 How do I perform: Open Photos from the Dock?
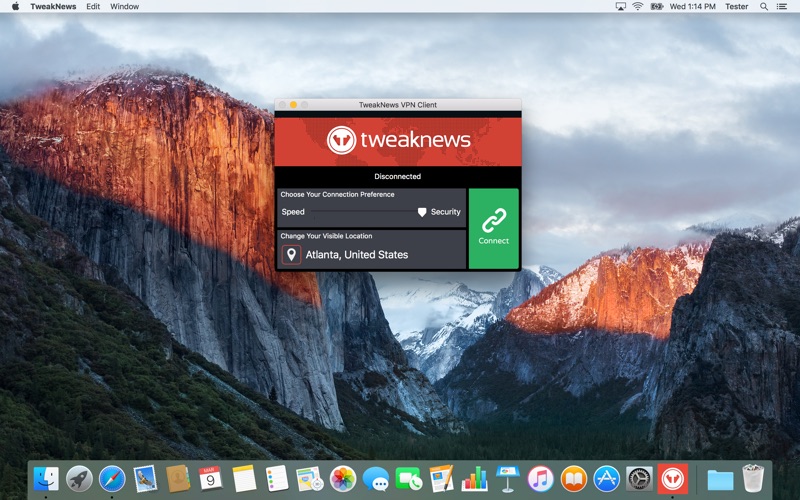[x=343, y=479]
